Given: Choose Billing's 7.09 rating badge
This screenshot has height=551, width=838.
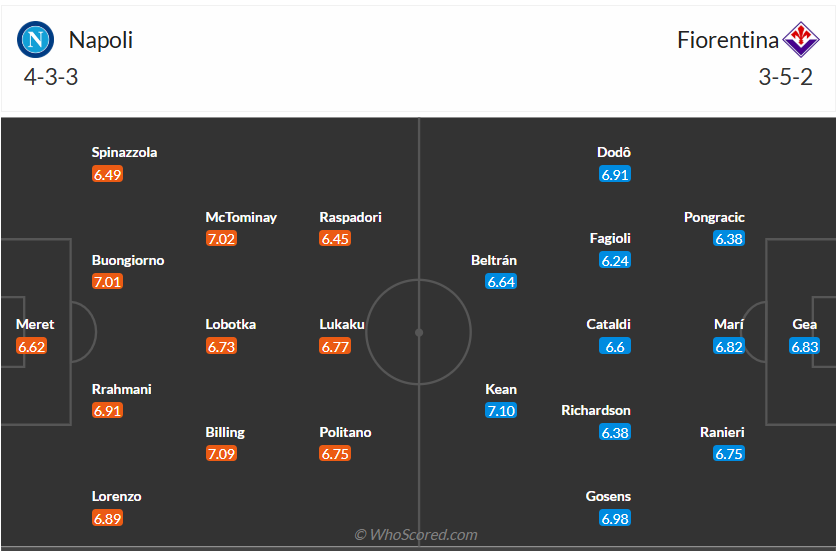Looking at the screenshot, I should pos(221,454).
